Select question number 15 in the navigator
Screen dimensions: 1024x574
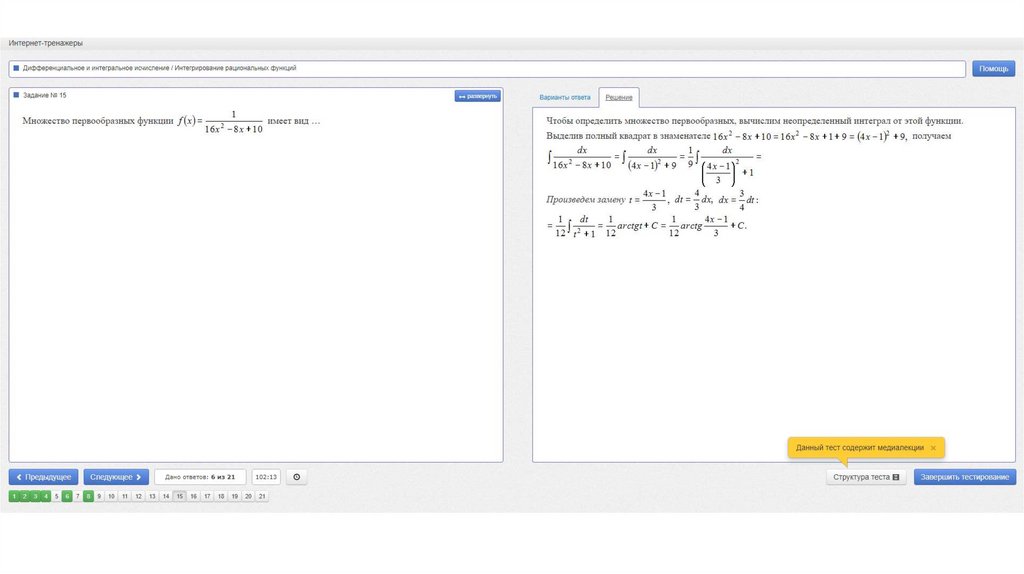pyautogui.click(x=179, y=496)
